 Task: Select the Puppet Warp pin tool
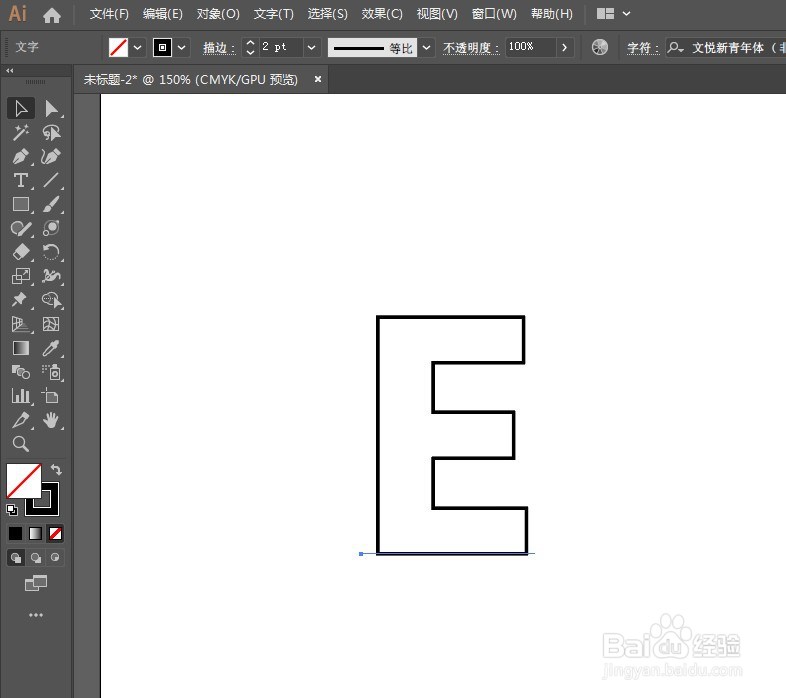(x=21, y=300)
